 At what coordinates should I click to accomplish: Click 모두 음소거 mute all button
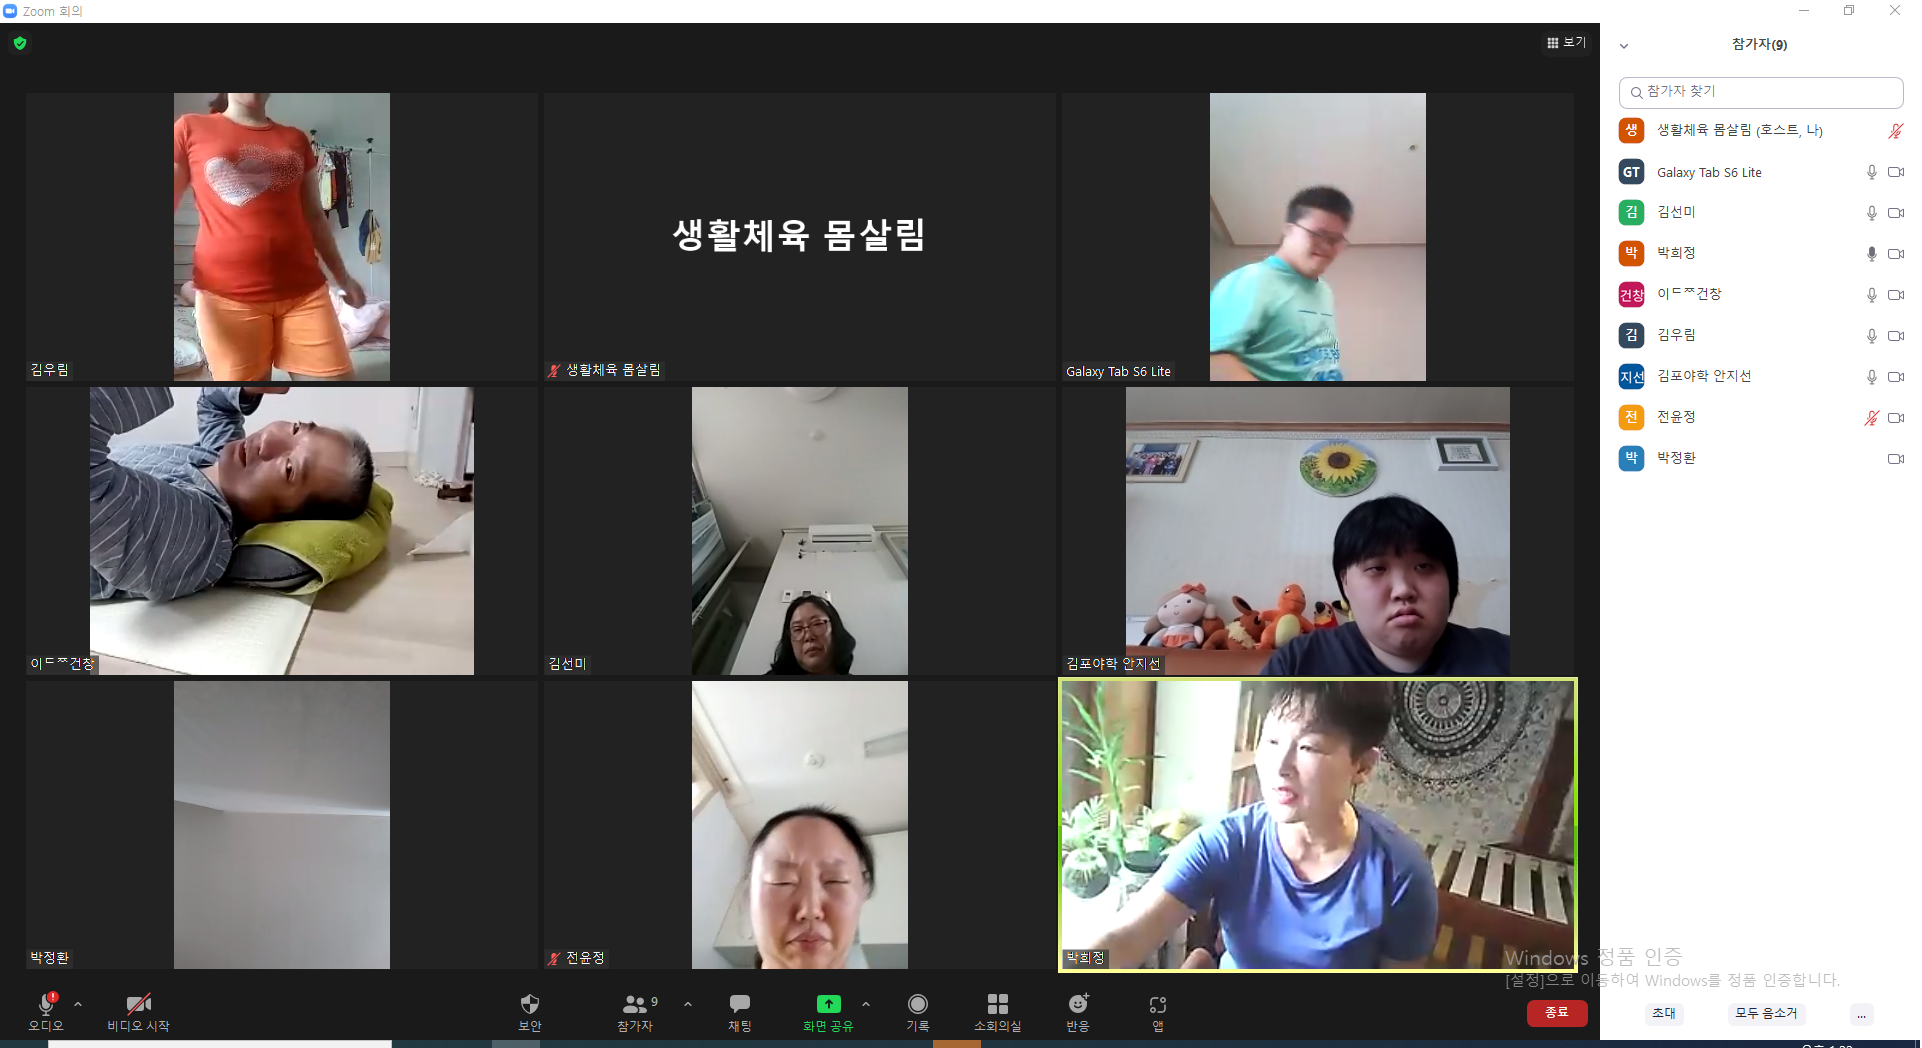point(1766,1013)
